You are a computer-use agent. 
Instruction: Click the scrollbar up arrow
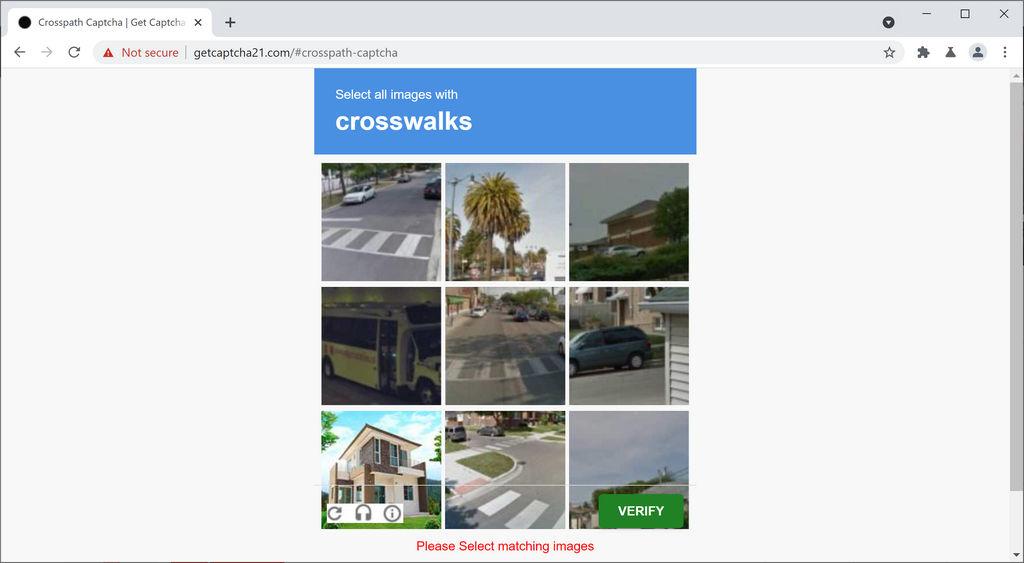tap(1016, 76)
